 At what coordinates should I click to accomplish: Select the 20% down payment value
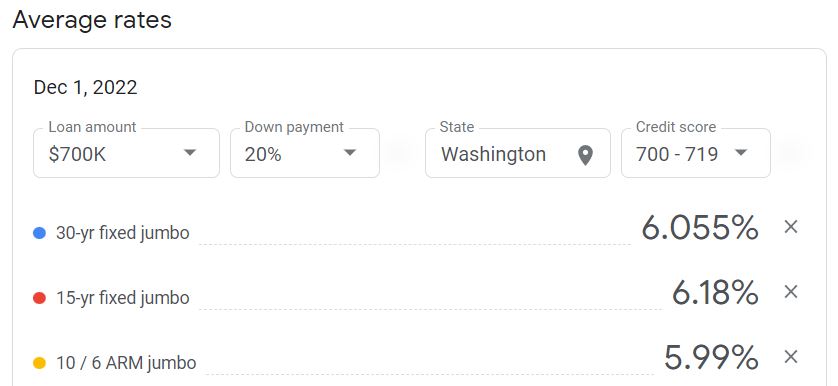click(263, 155)
